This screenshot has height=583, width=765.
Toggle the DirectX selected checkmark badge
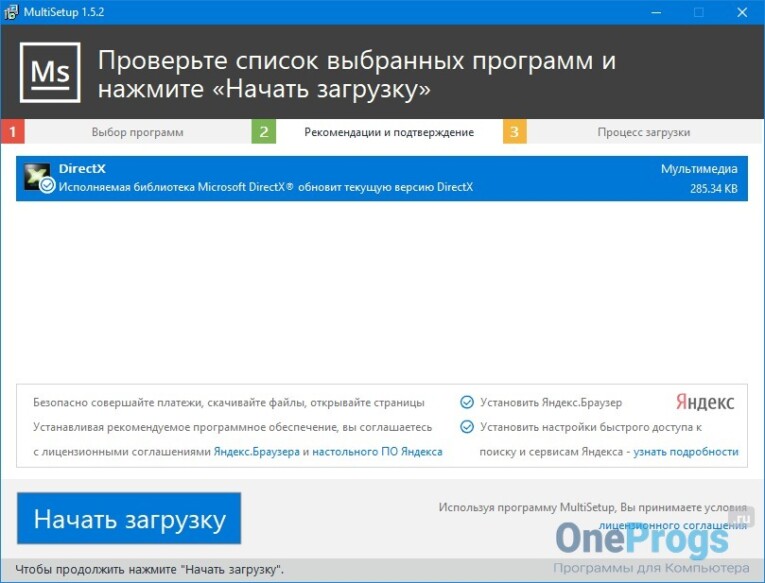click(x=47, y=185)
